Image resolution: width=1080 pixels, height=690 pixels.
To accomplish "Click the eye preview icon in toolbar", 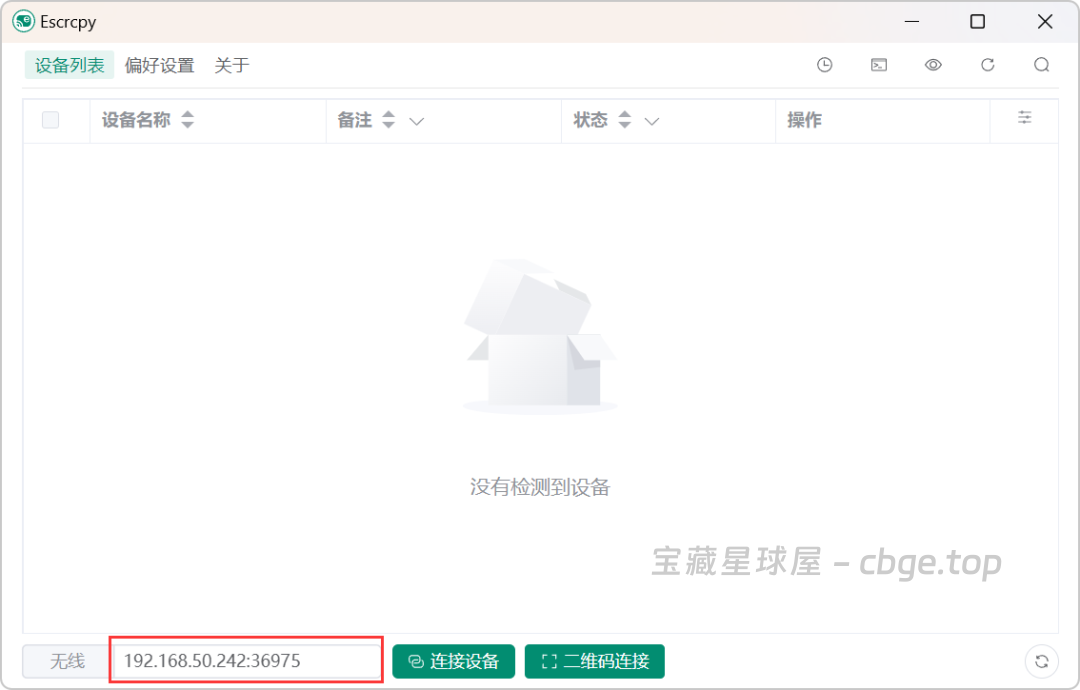I will 933,64.
